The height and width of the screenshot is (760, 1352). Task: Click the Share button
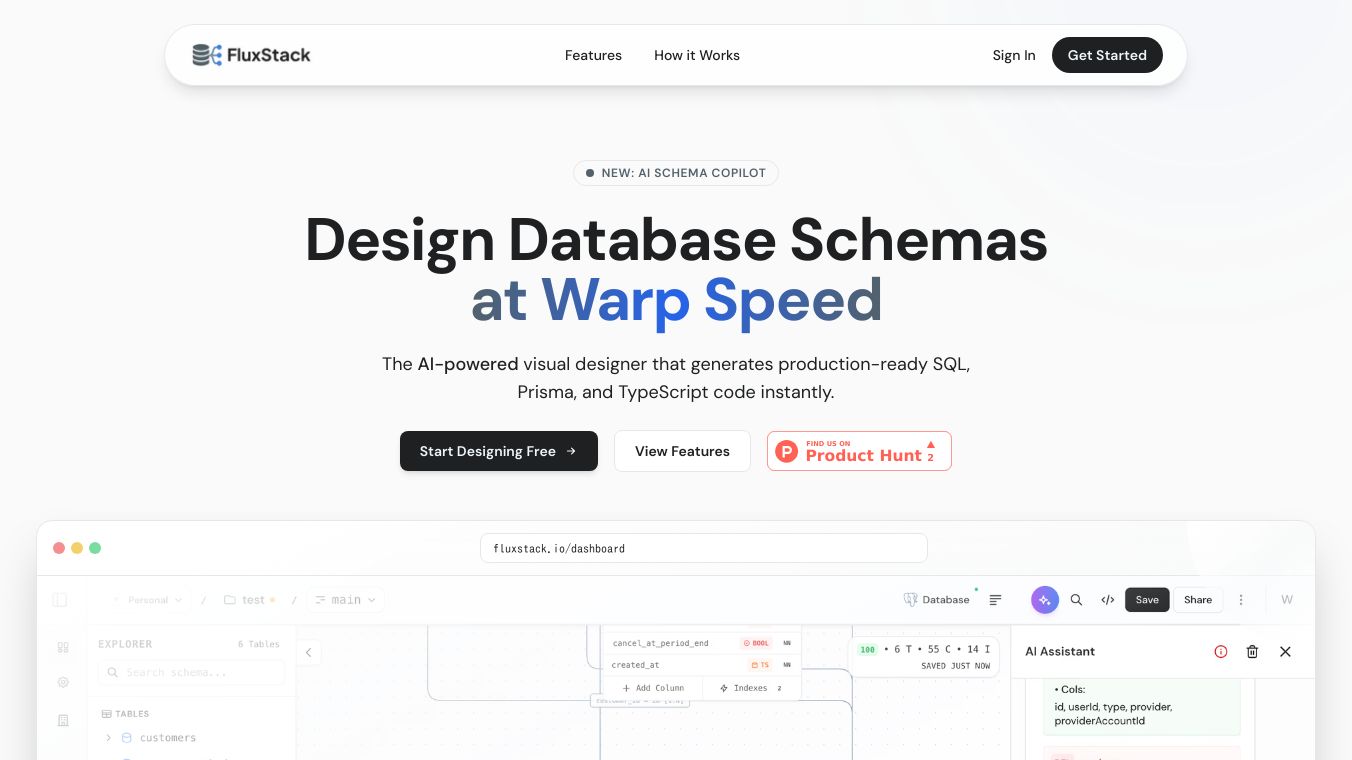coord(1198,600)
